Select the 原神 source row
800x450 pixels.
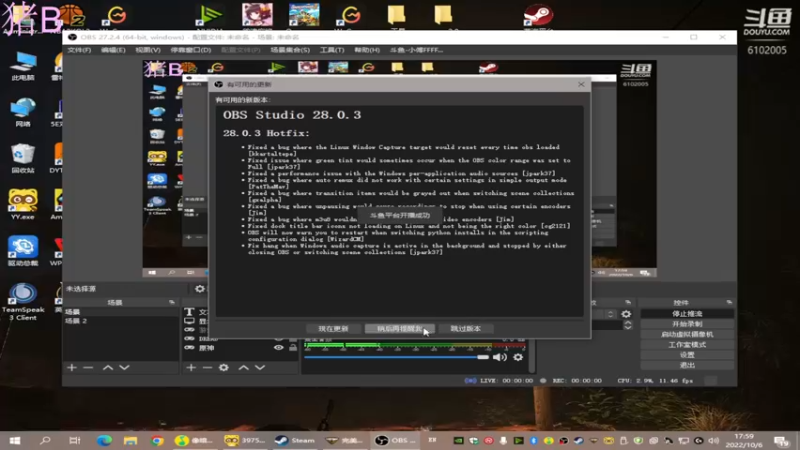[240, 348]
